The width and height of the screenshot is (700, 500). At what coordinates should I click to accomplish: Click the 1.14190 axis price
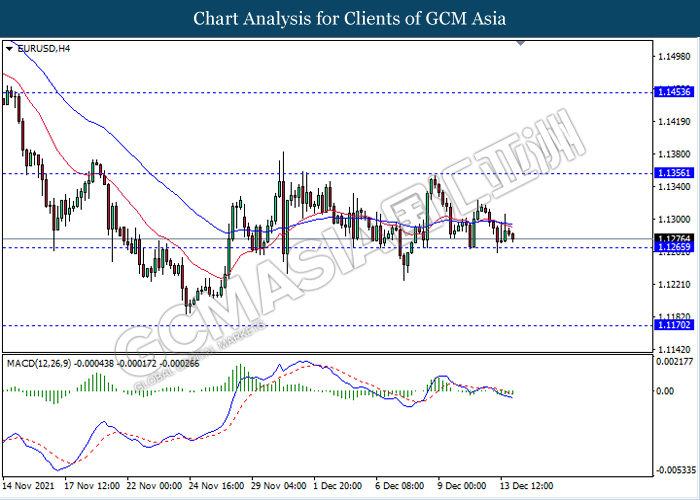click(674, 121)
